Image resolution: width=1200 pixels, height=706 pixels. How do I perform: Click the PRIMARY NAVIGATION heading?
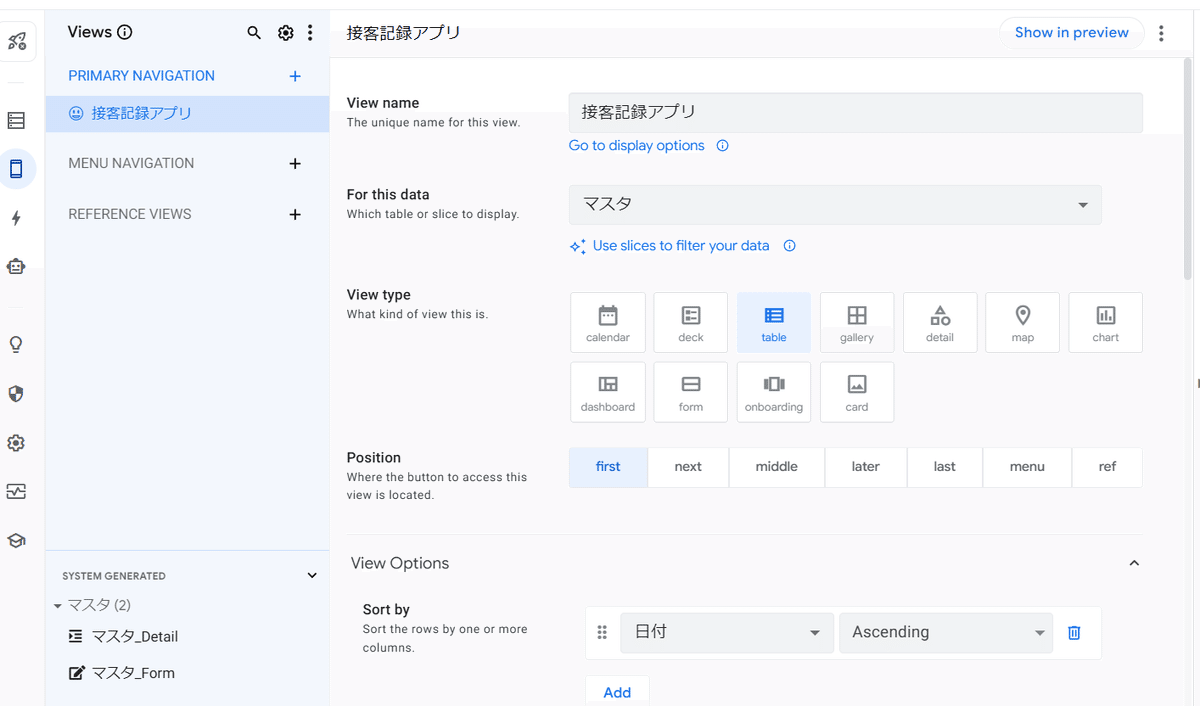click(x=141, y=76)
